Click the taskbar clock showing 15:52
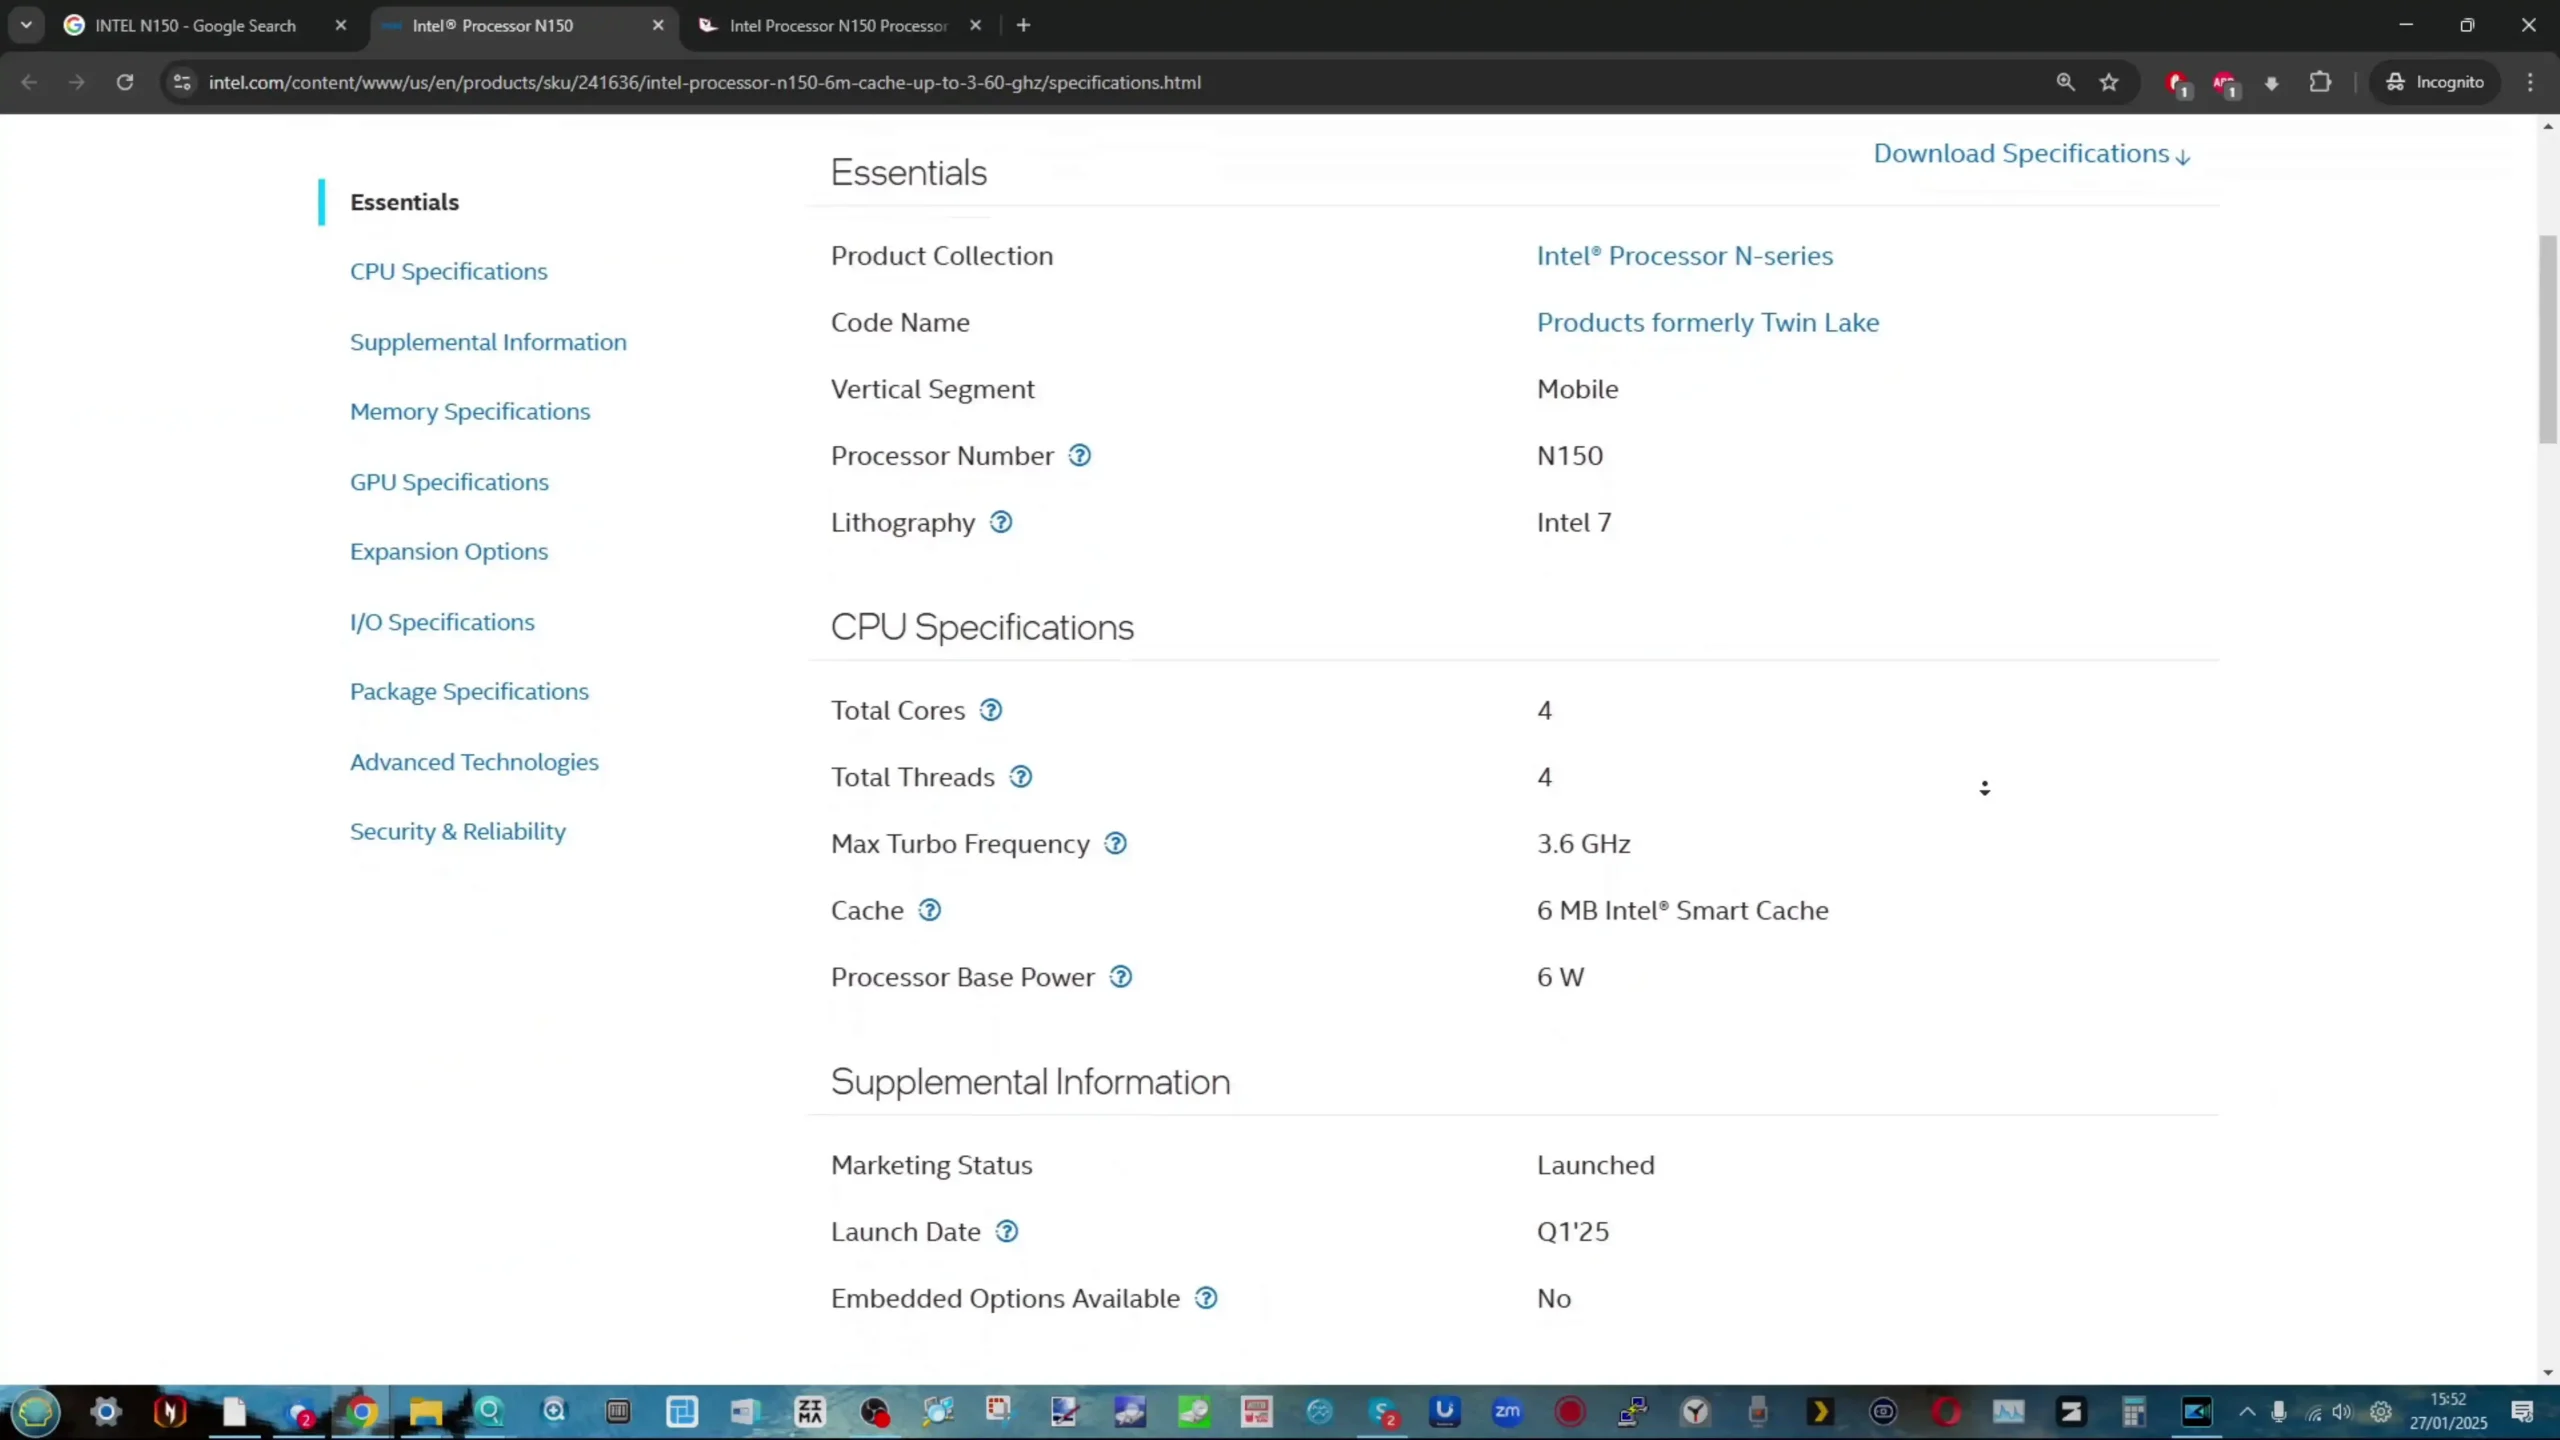The height and width of the screenshot is (1440, 2560). coord(2448,1411)
